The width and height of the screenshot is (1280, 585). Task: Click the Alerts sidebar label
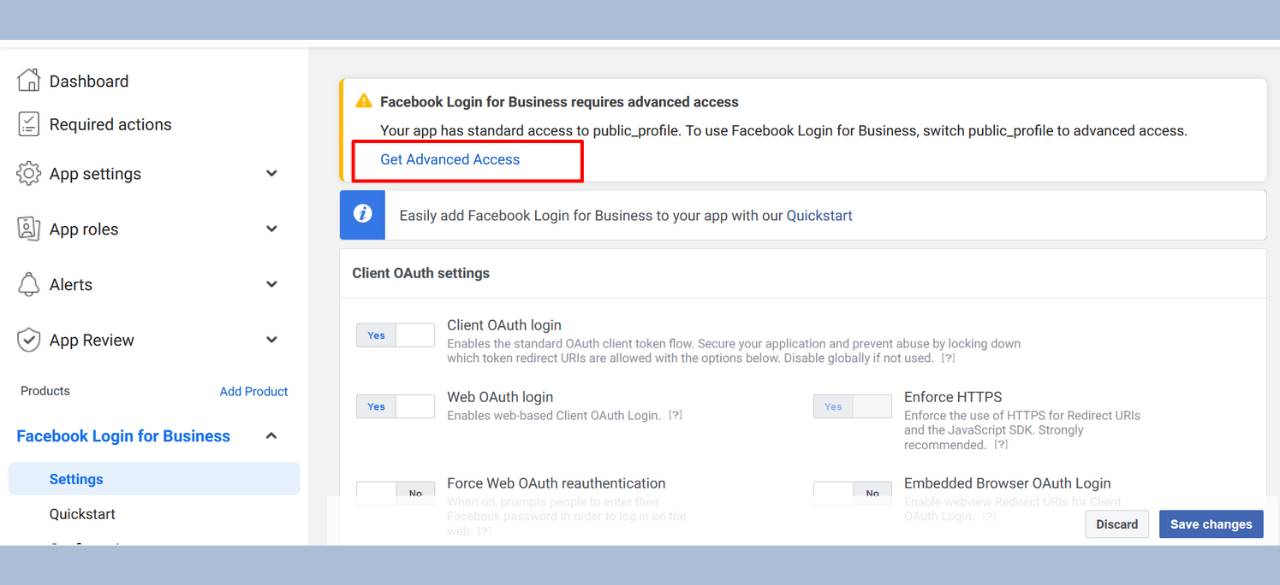pos(71,285)
